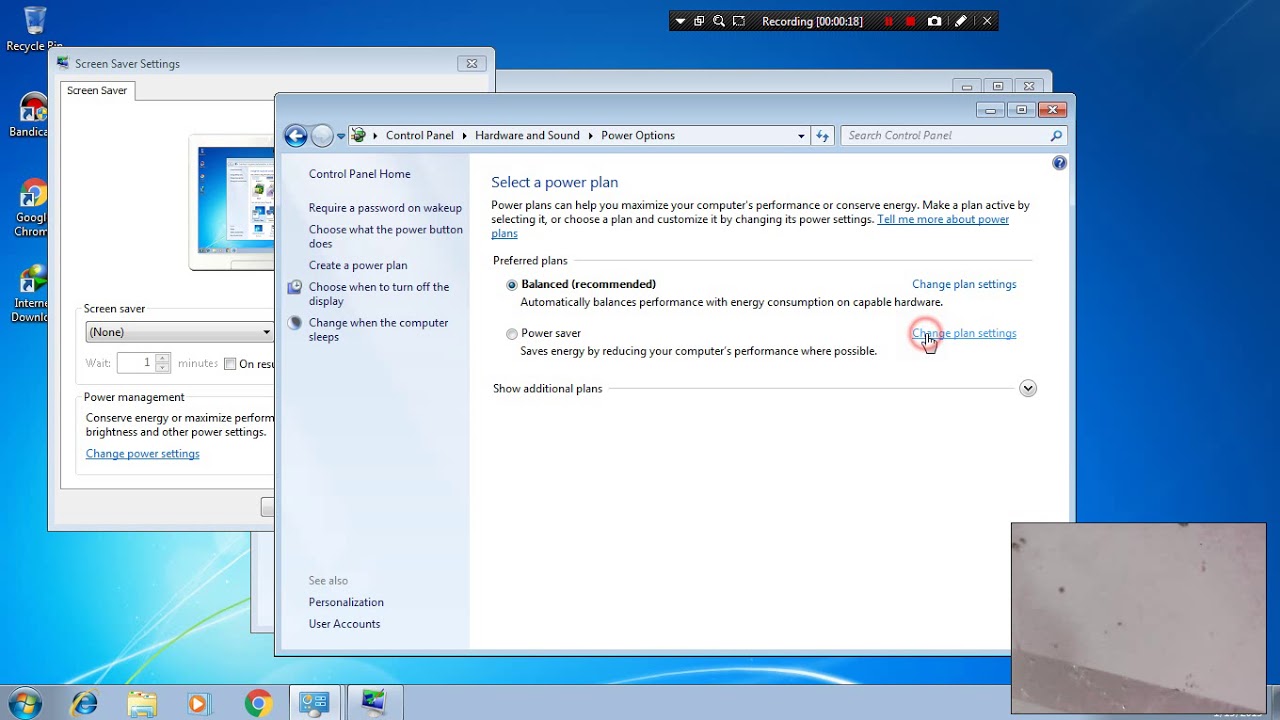Viewport: 1280px width, 720px height.
Task: Open Choose what the power button does
Action: [385, 236]
